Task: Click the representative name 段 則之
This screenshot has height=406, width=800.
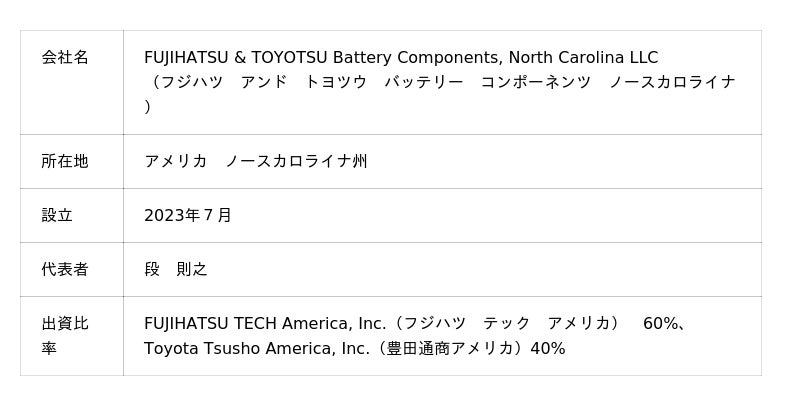Action: [176, 269]
